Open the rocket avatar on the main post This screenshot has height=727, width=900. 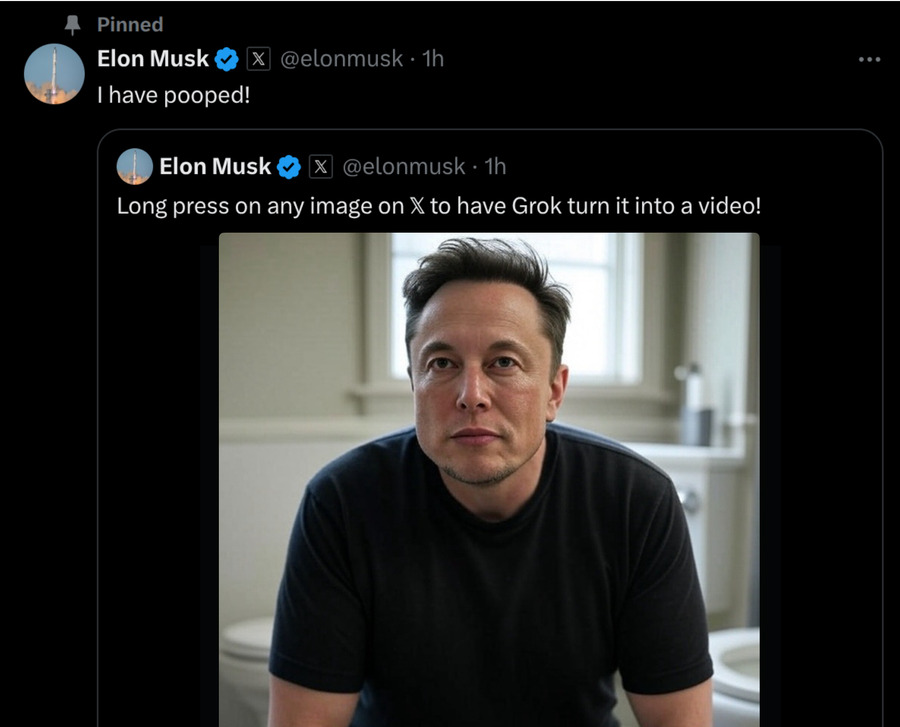click(54, 74)
